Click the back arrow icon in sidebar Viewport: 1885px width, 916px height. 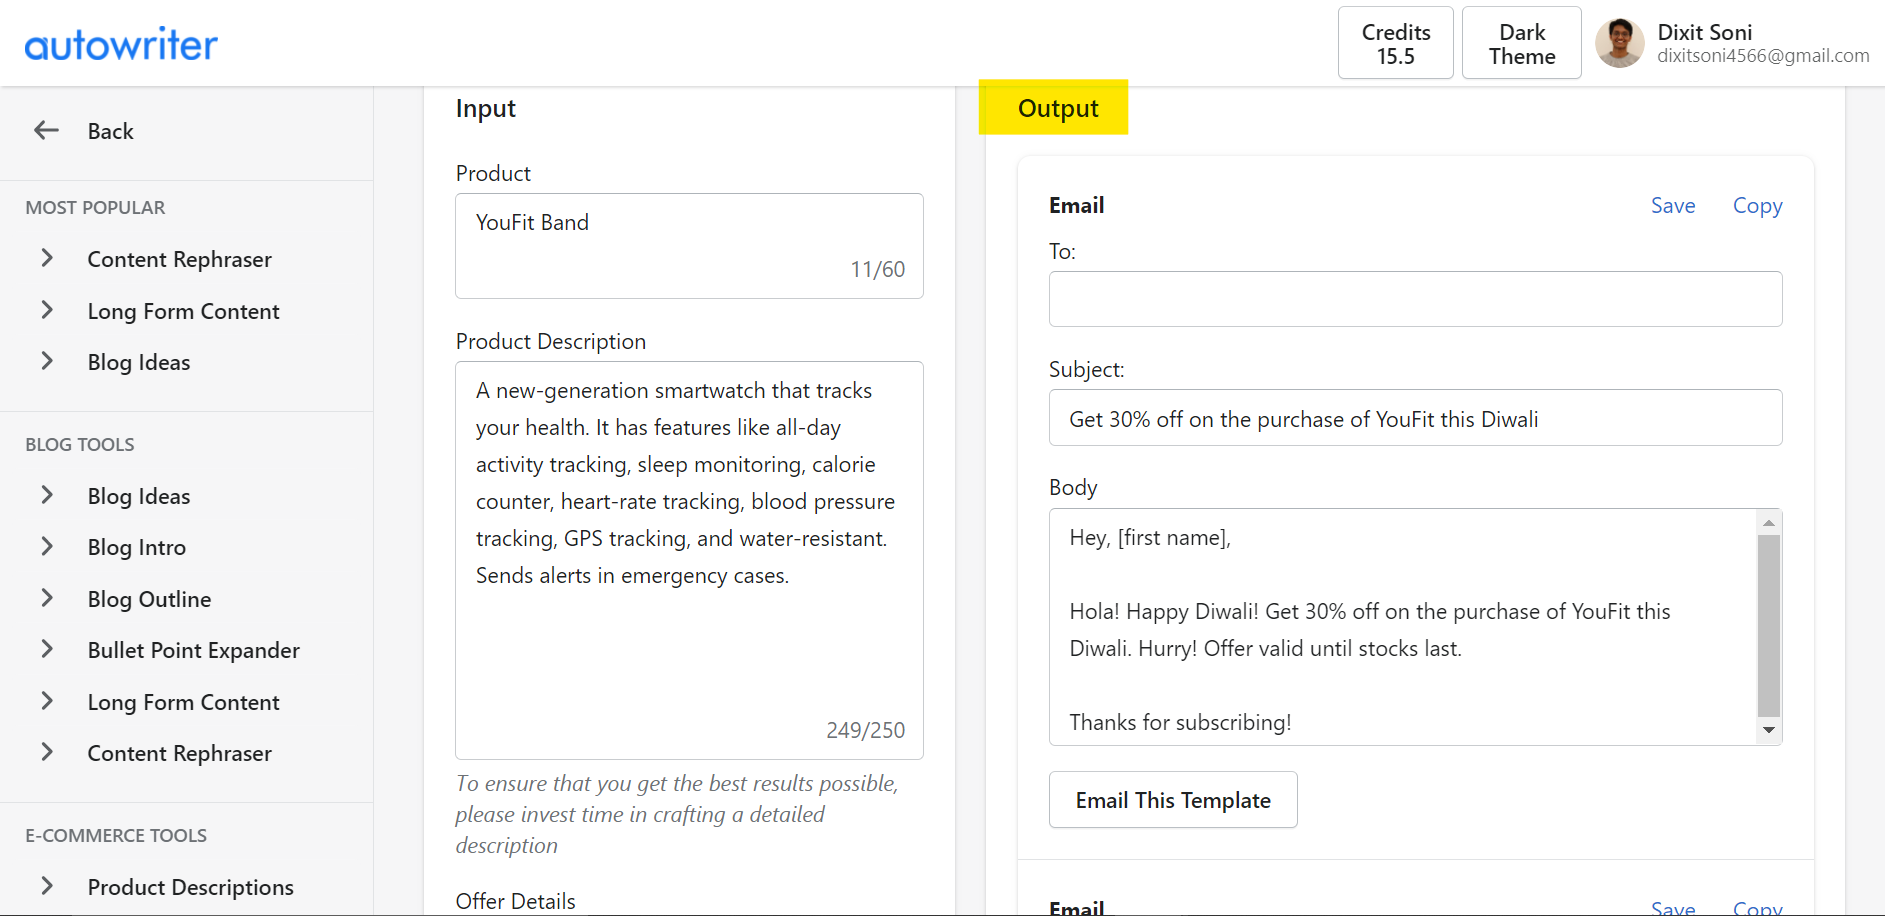point(47,130)
